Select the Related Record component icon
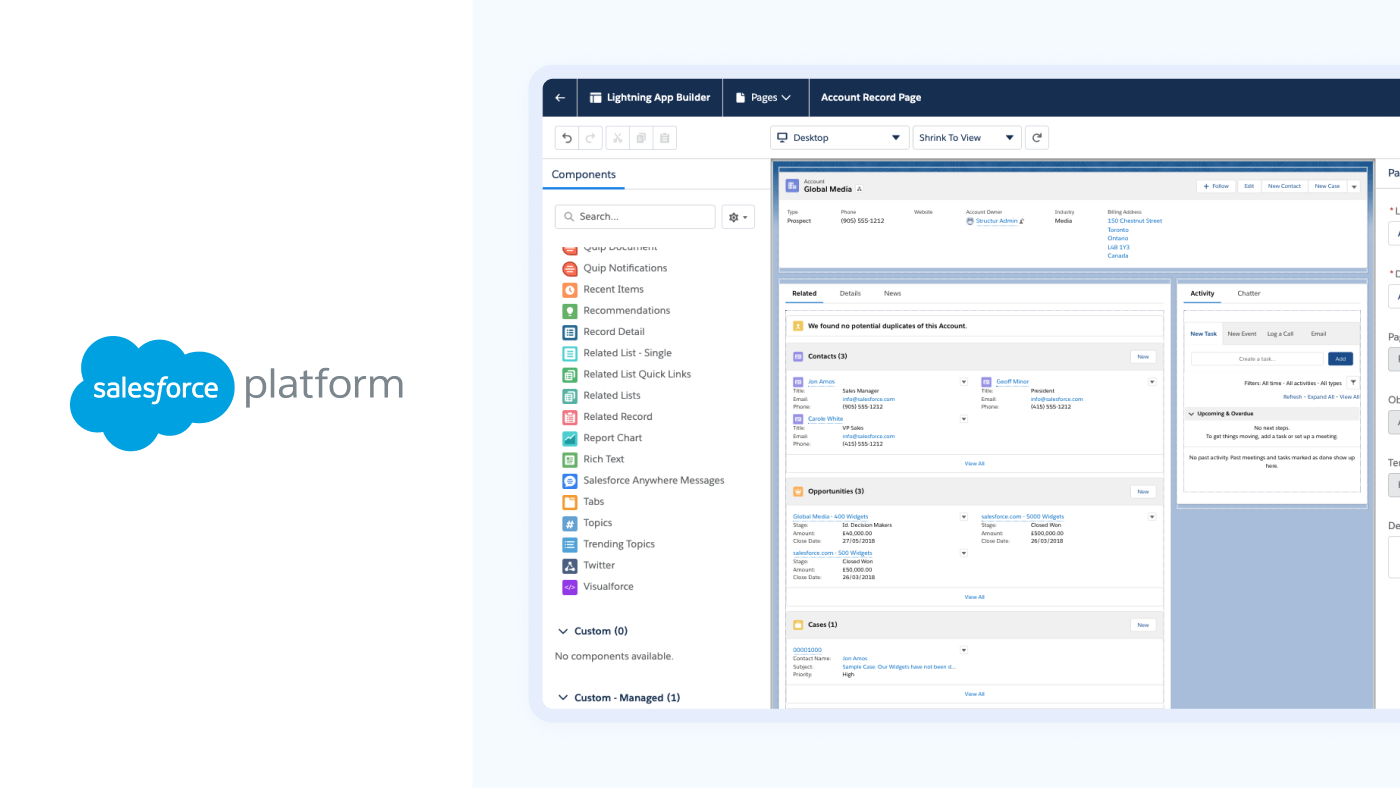This screenshot has height=788, width=1400. pos(569,417)
